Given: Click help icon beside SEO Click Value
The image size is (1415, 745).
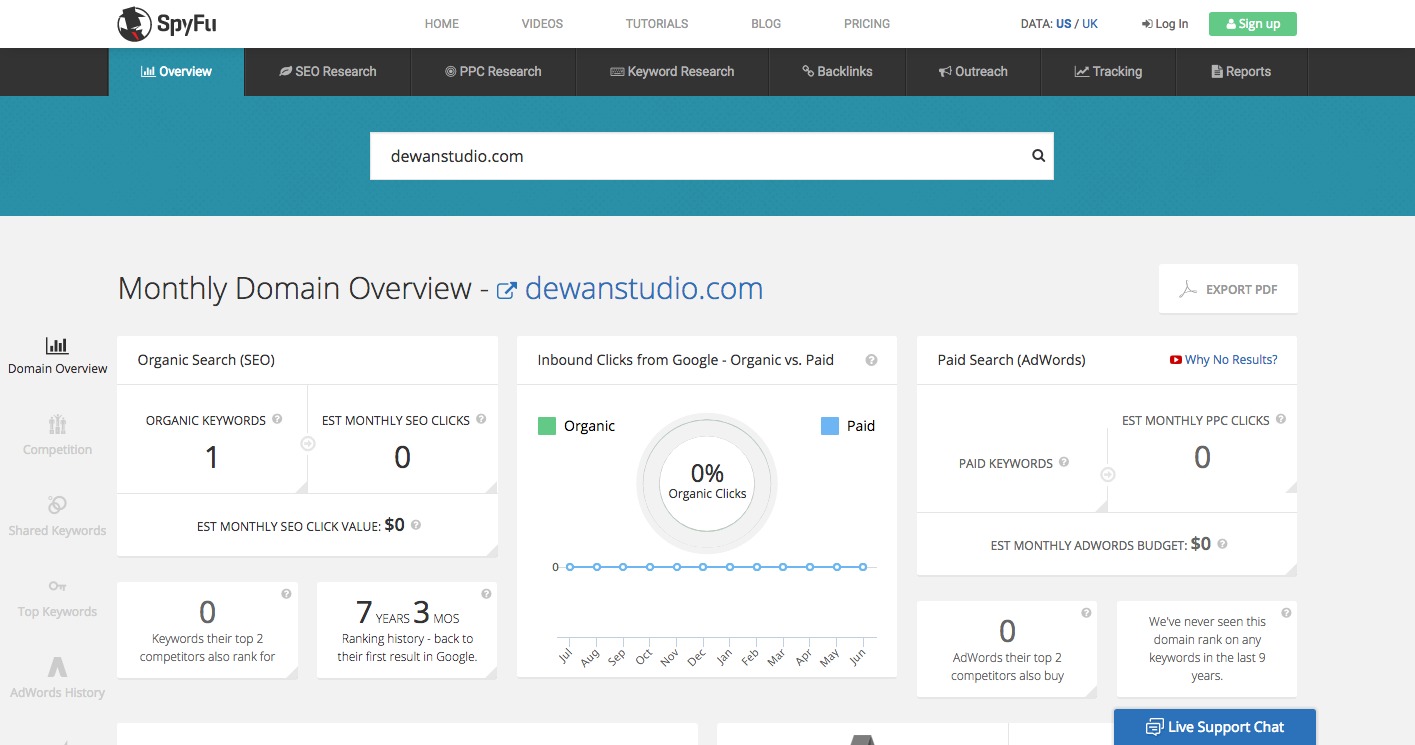Looking at the screenshot, I should pyautogui.click(x=416, y=525).
